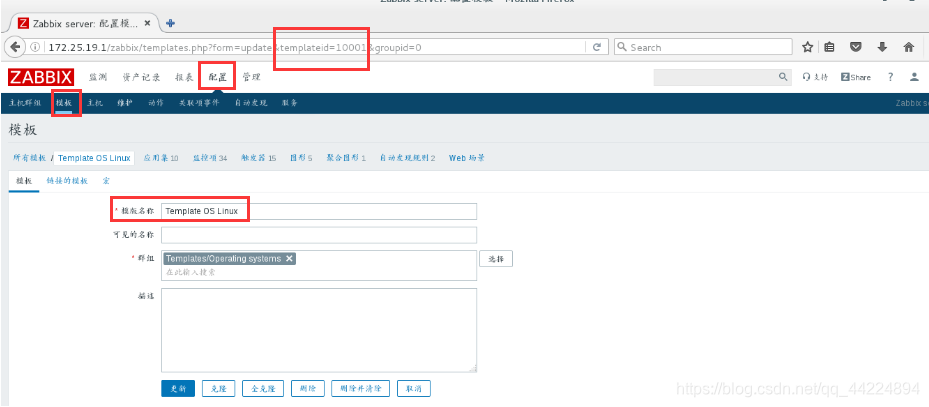
Task: Switch to the 链接的模板 tab
Action: (x=67, y=181)
